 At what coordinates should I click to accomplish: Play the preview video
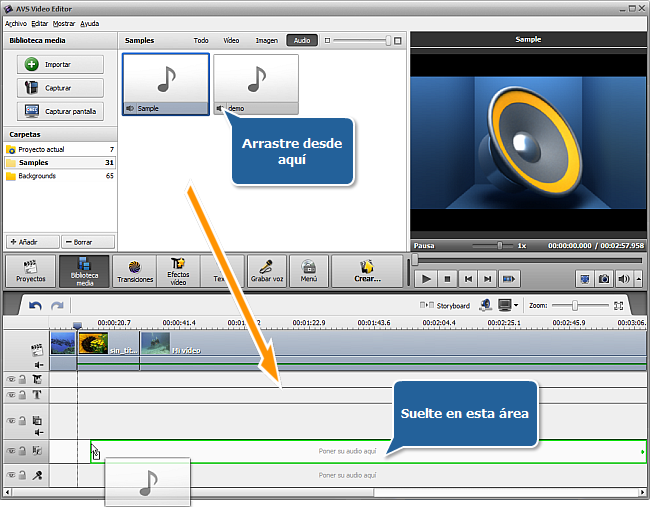(426, 279)
